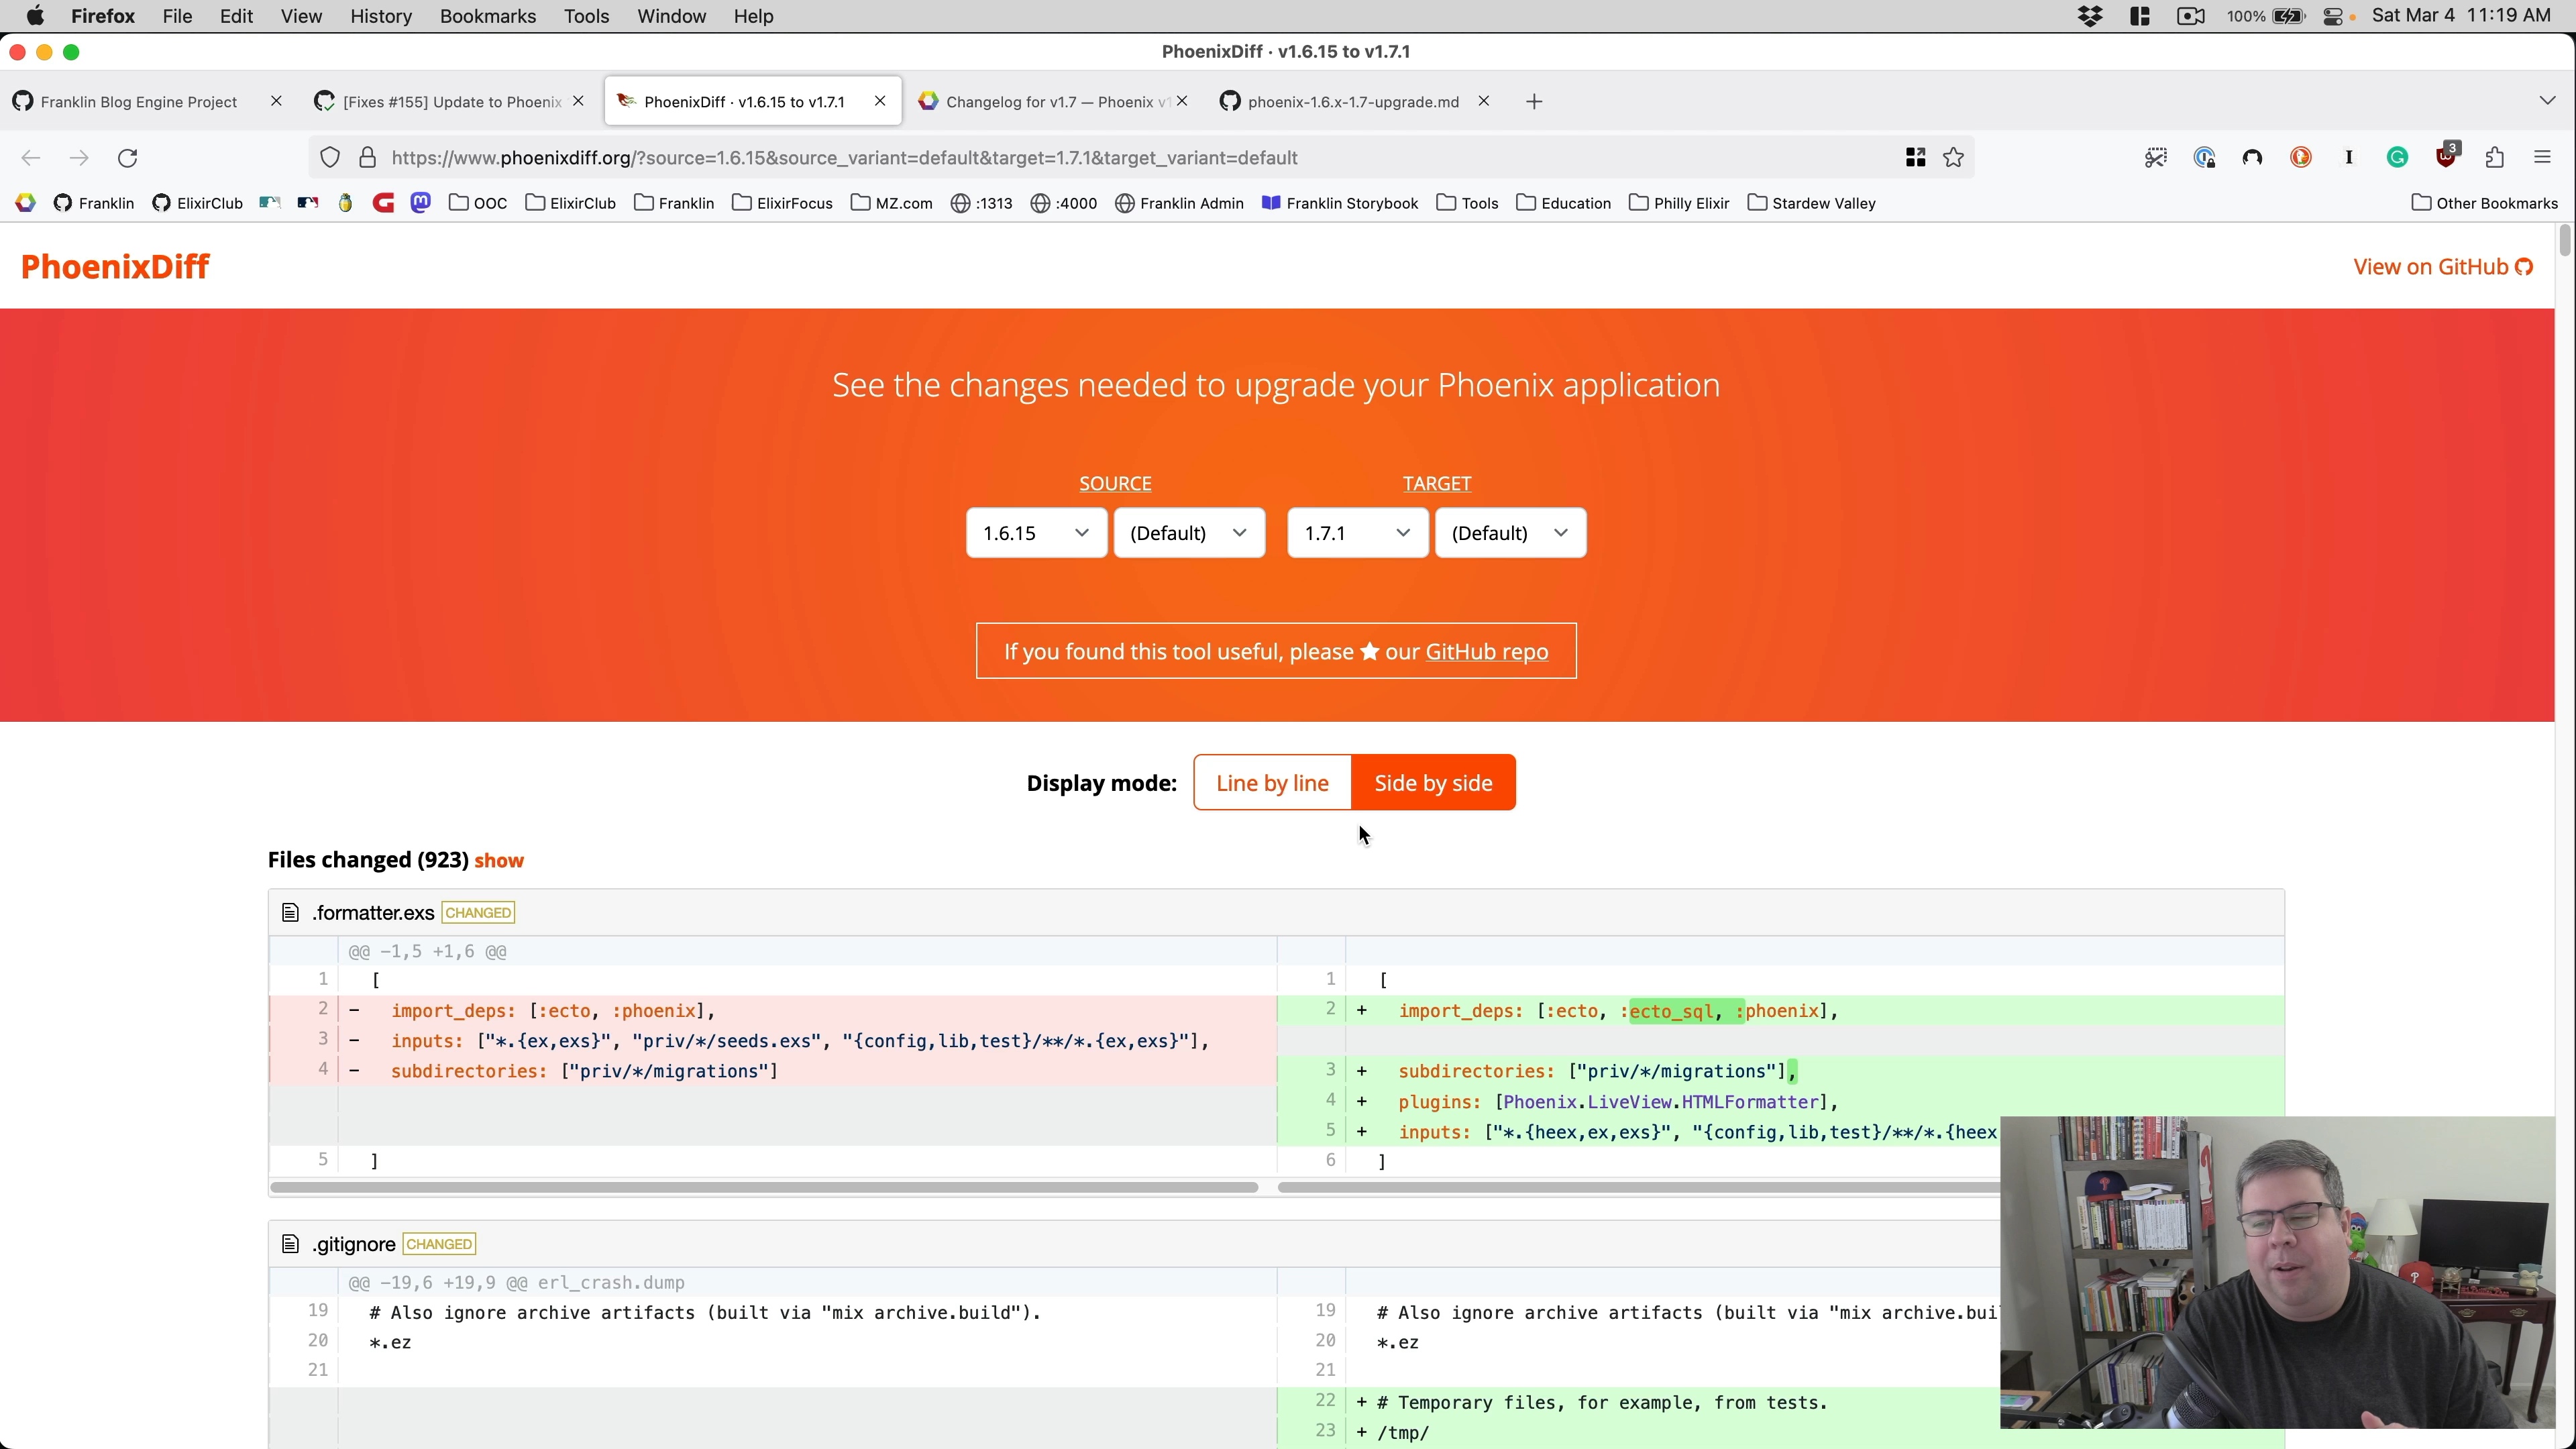Open the Mastodon bookmark icon
This screenshot has width=2576, height=1449.
[420, 203]
